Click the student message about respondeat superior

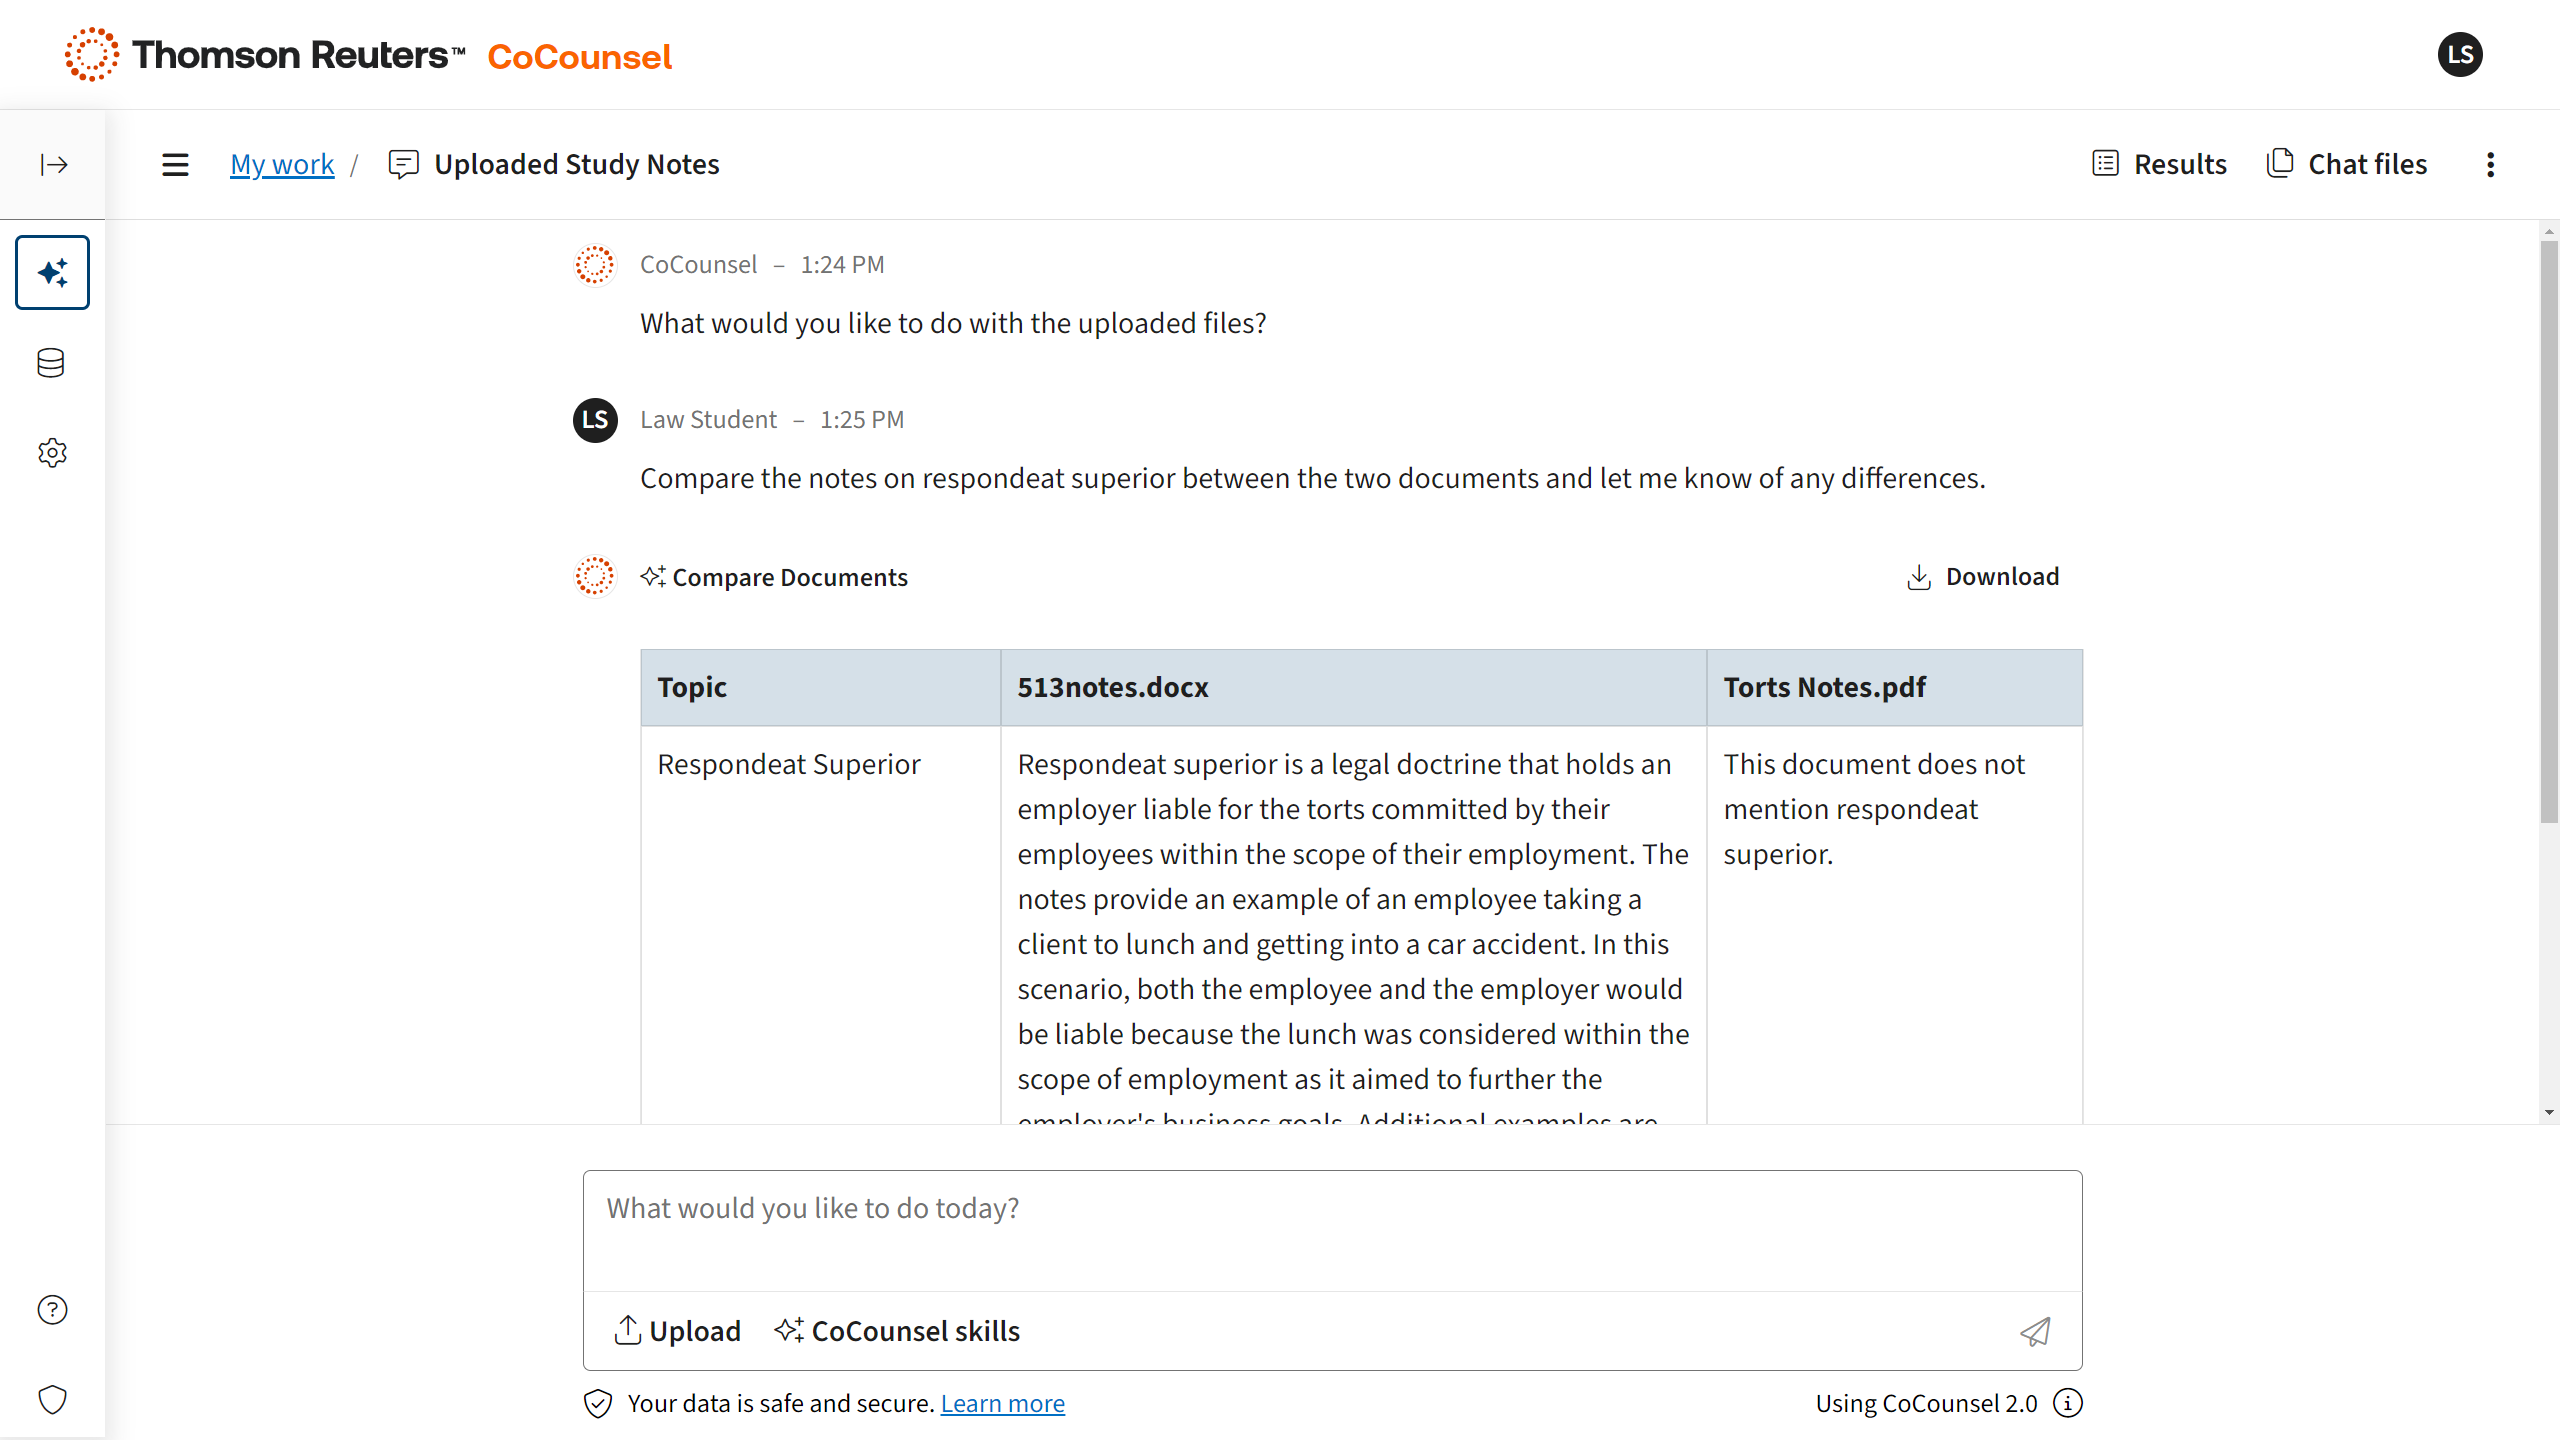click(x=1313, y=479)
